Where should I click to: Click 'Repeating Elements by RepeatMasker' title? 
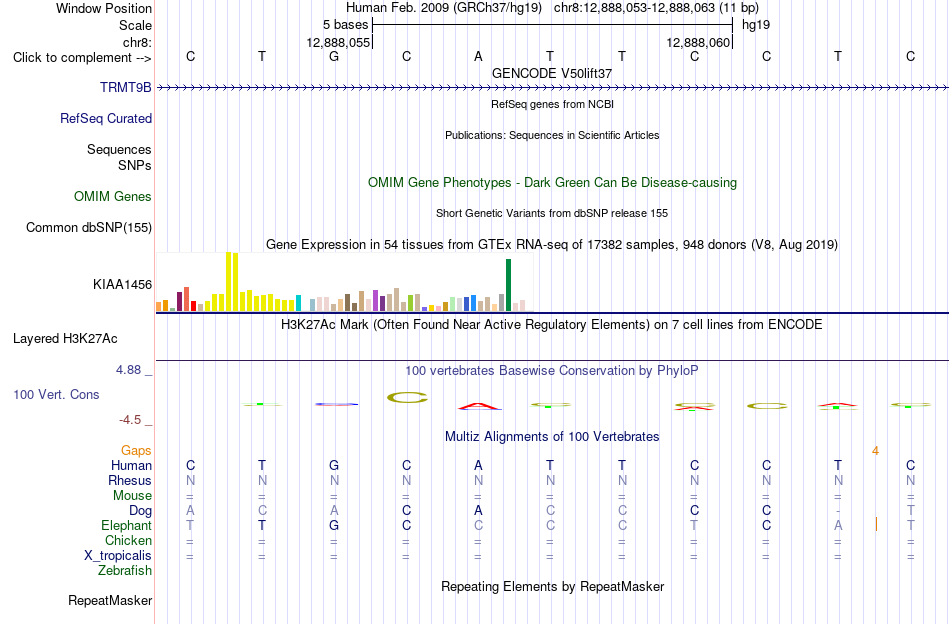pyautogui.click(x=552, y=586)
